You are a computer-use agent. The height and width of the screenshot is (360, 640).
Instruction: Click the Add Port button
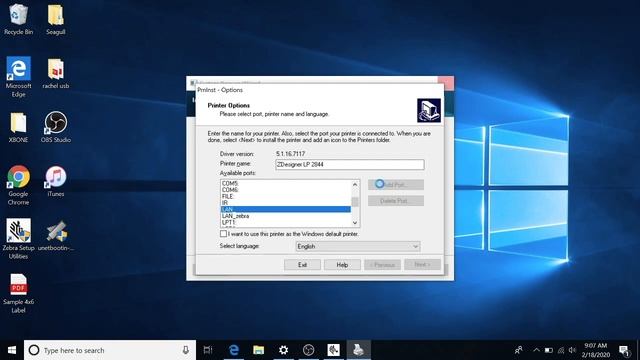click(396, 184)
